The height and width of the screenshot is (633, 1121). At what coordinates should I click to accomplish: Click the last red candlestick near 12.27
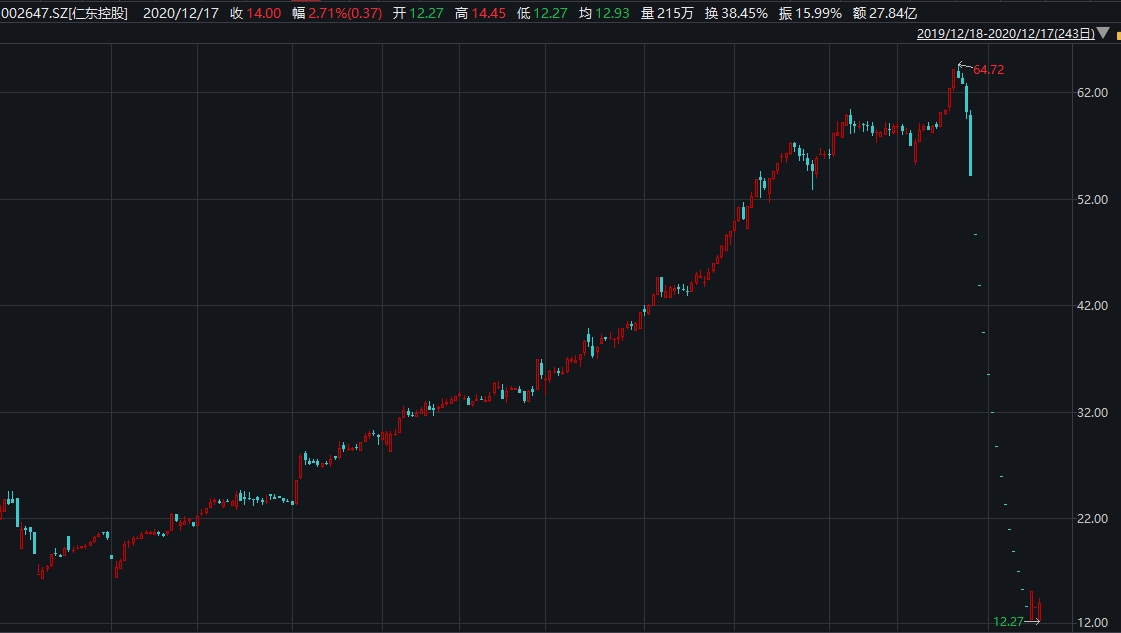(1039, 610)
